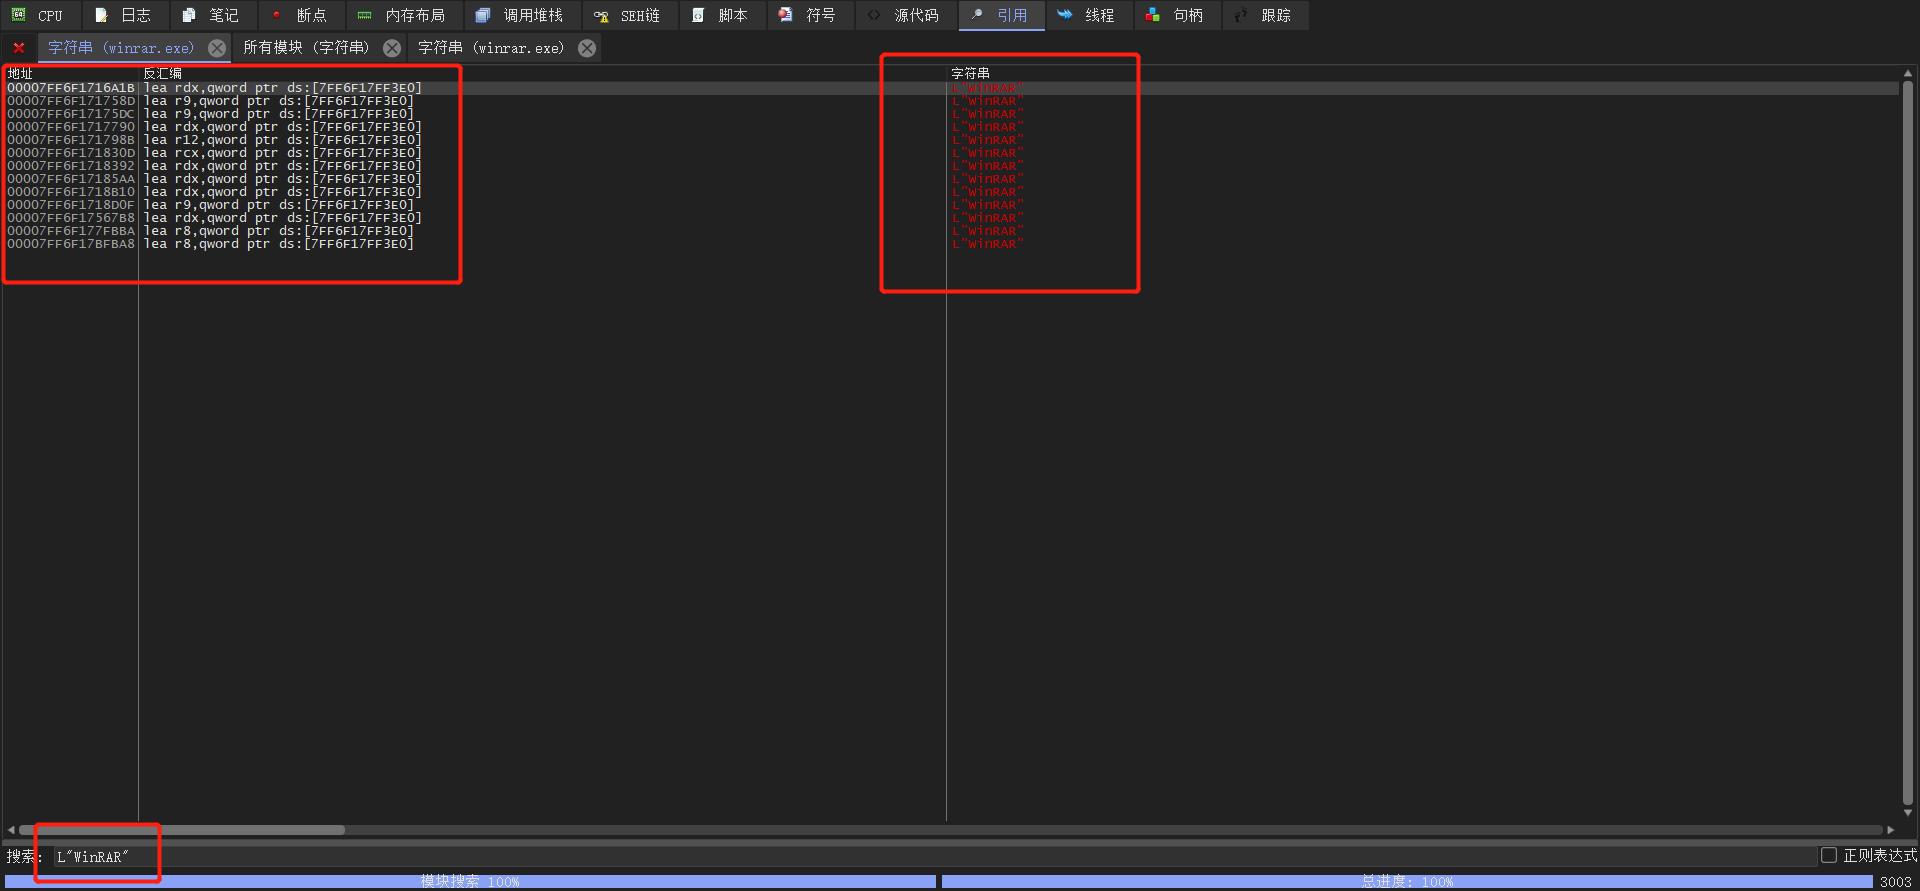Viewport: 1920px width, 891px height.
Task: Sort by the 地址 column header
Action: click(70, 73)
